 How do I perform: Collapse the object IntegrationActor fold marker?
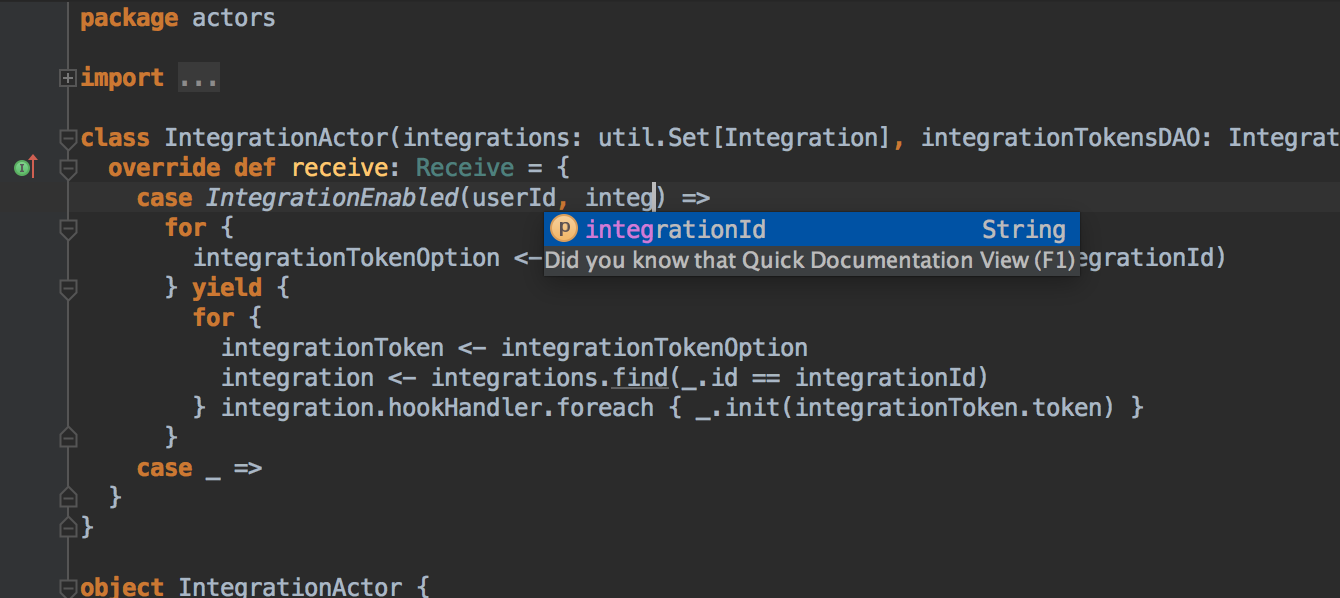pos(68,588)
